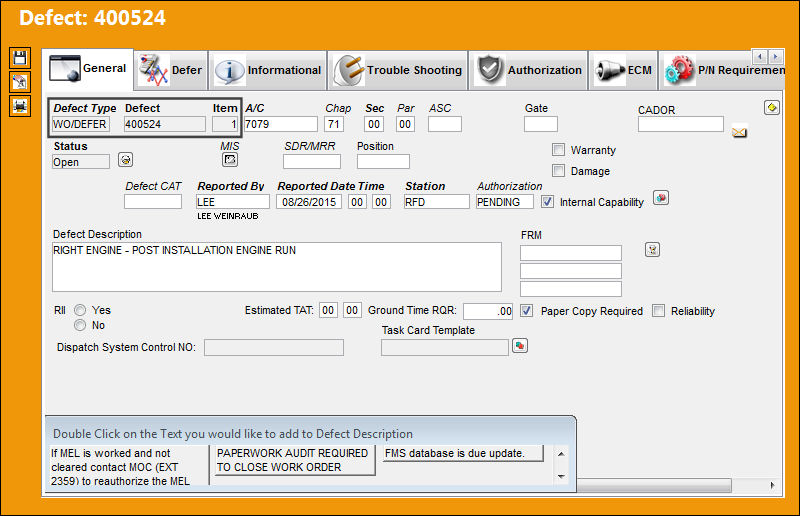Screen dimensions: 800x516
Task: Toggle the Warranty checkbox
Action: point(558,150)
